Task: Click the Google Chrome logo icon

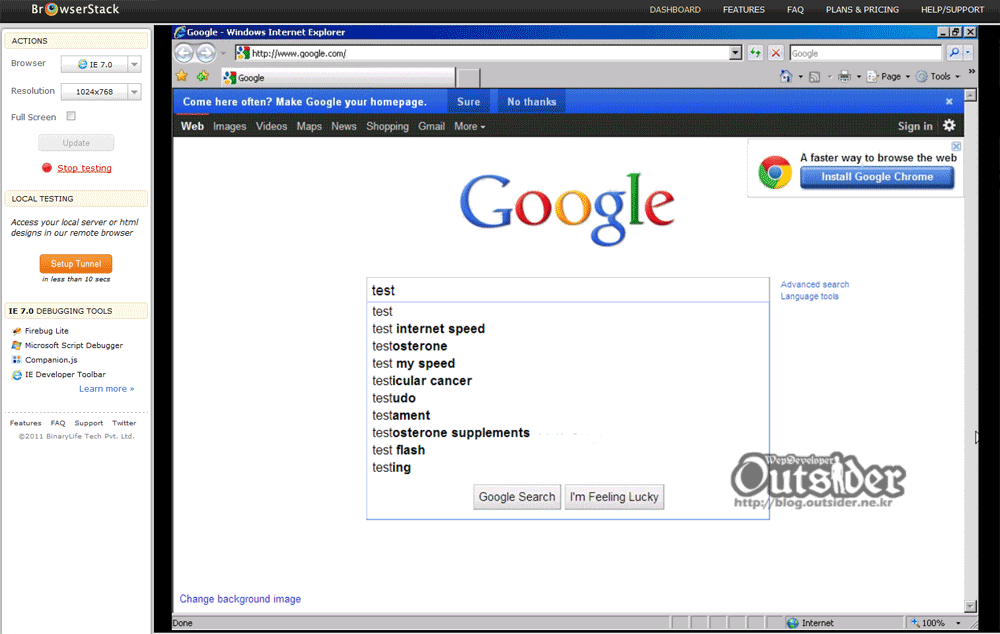Action: point(775,172)
